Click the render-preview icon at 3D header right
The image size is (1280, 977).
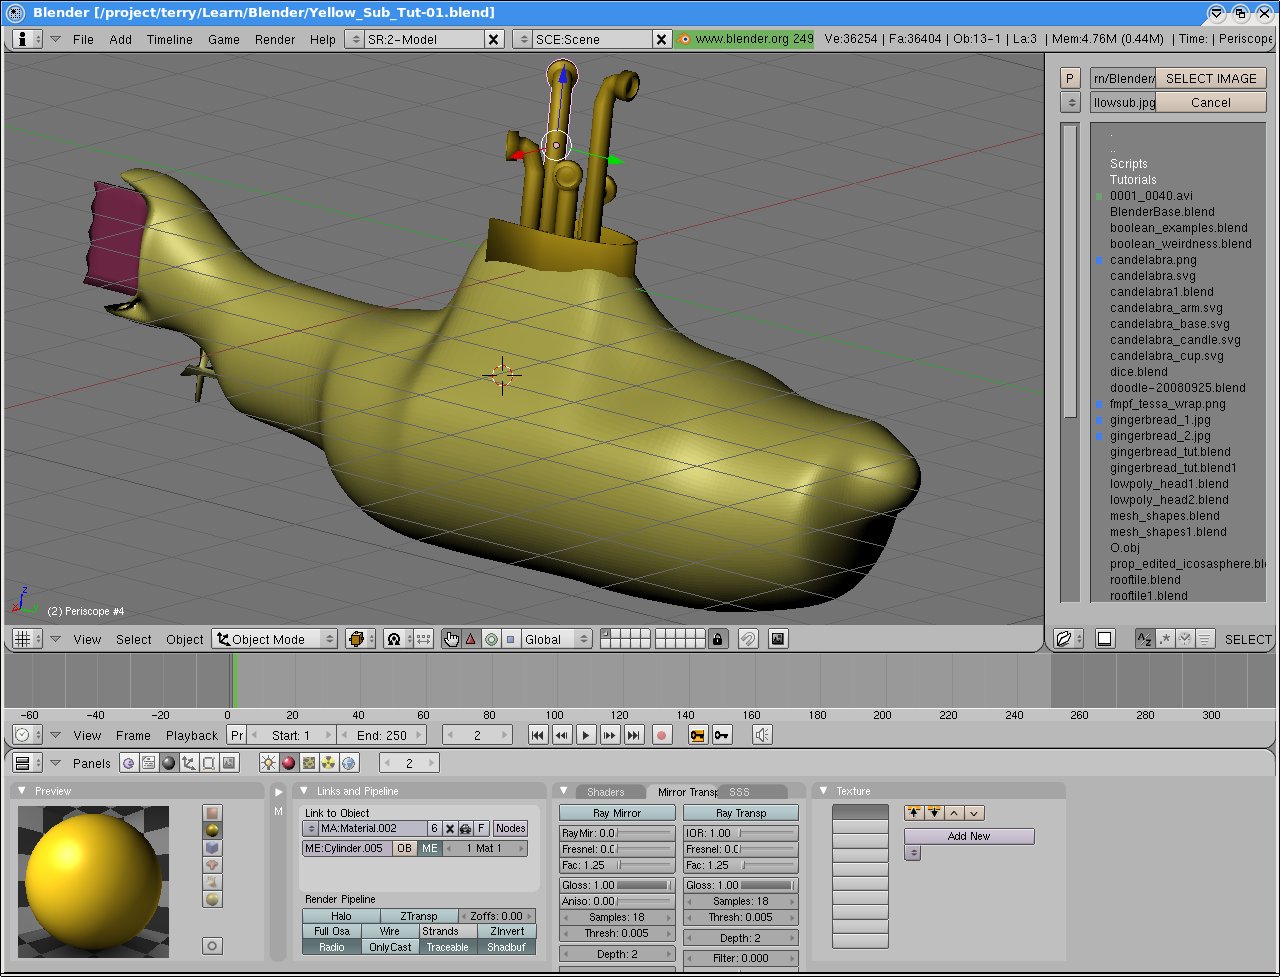point(778,639)
